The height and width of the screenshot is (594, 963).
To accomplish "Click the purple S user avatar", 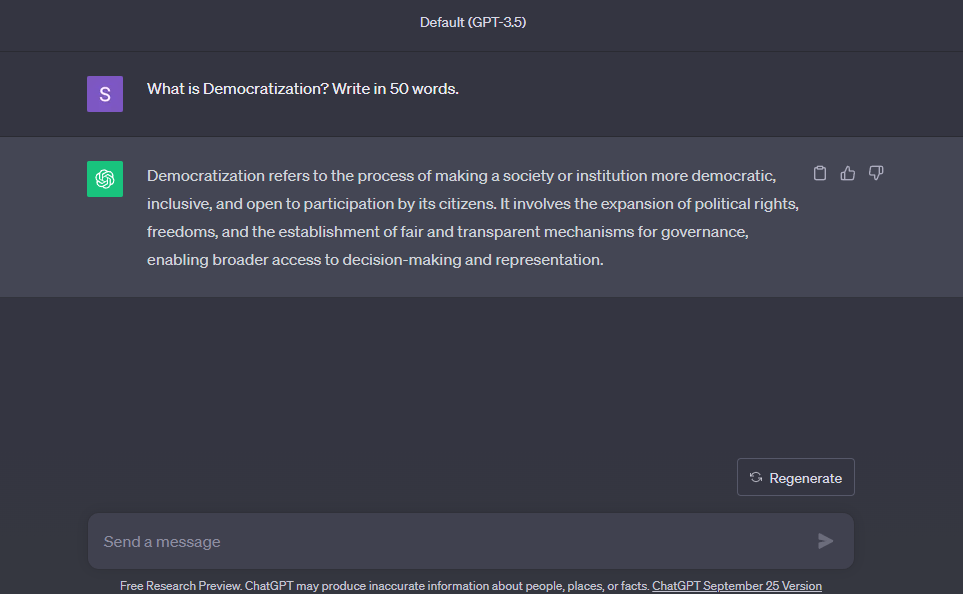I will (x=105, y=94).
